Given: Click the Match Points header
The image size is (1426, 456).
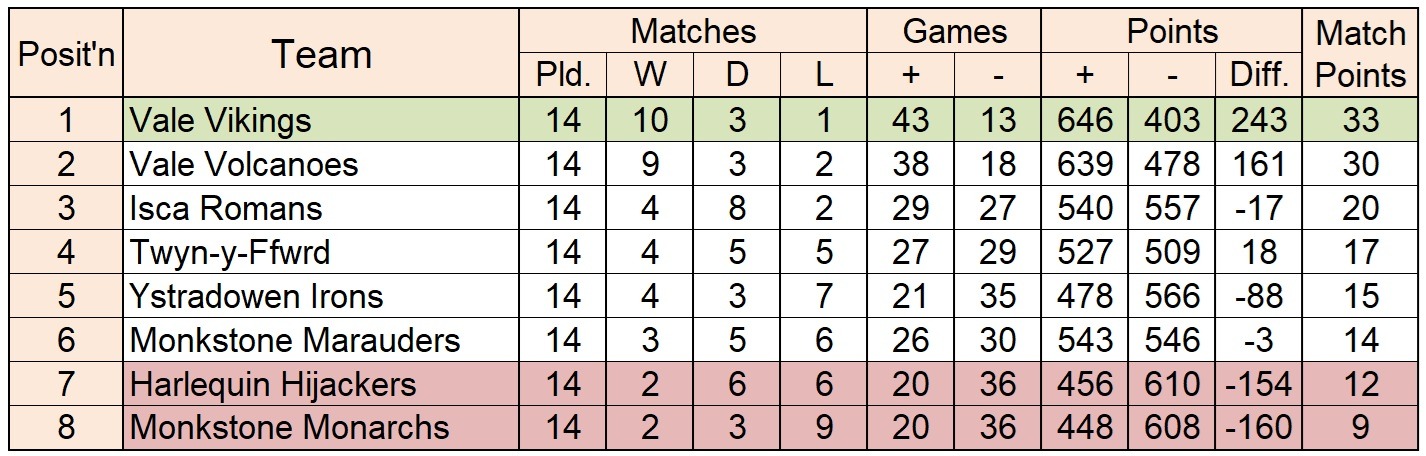Looking at the screenshot, I should tap(1360, 54).
